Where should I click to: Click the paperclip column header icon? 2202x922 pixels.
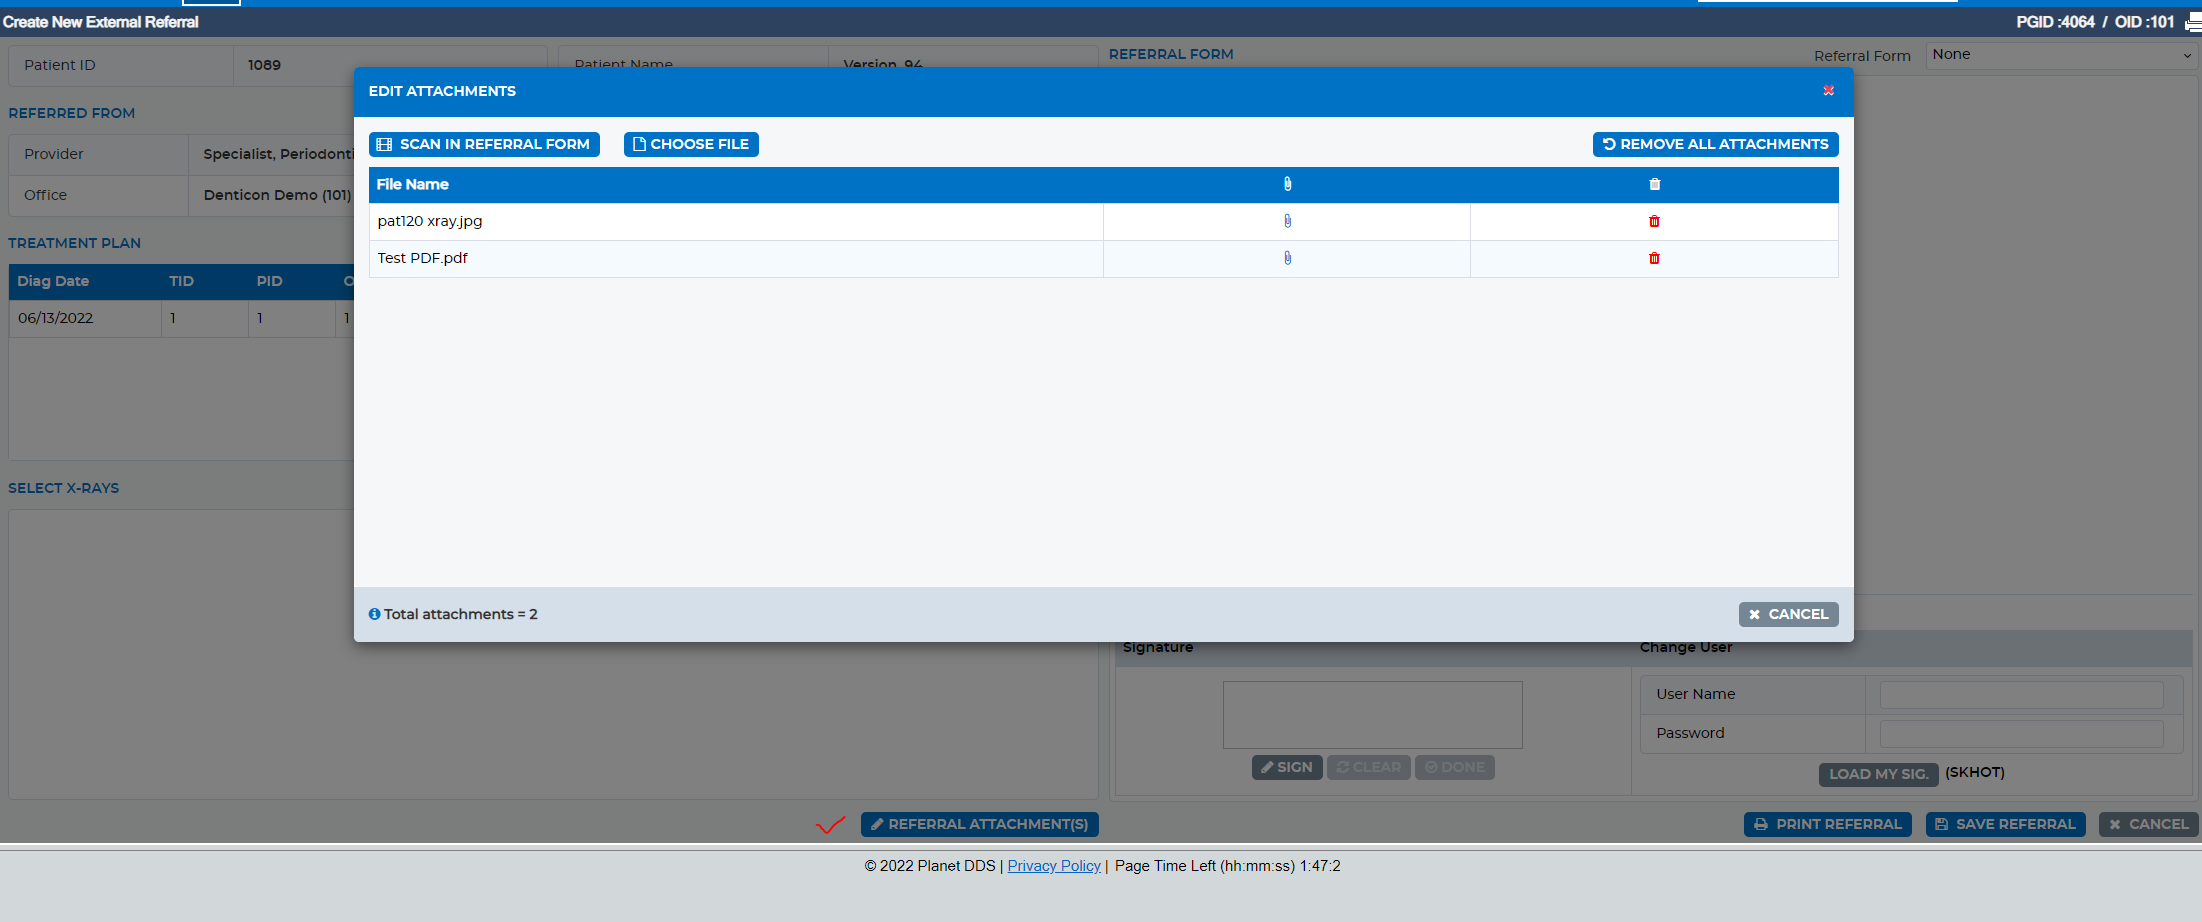[x=1287, y=184]
